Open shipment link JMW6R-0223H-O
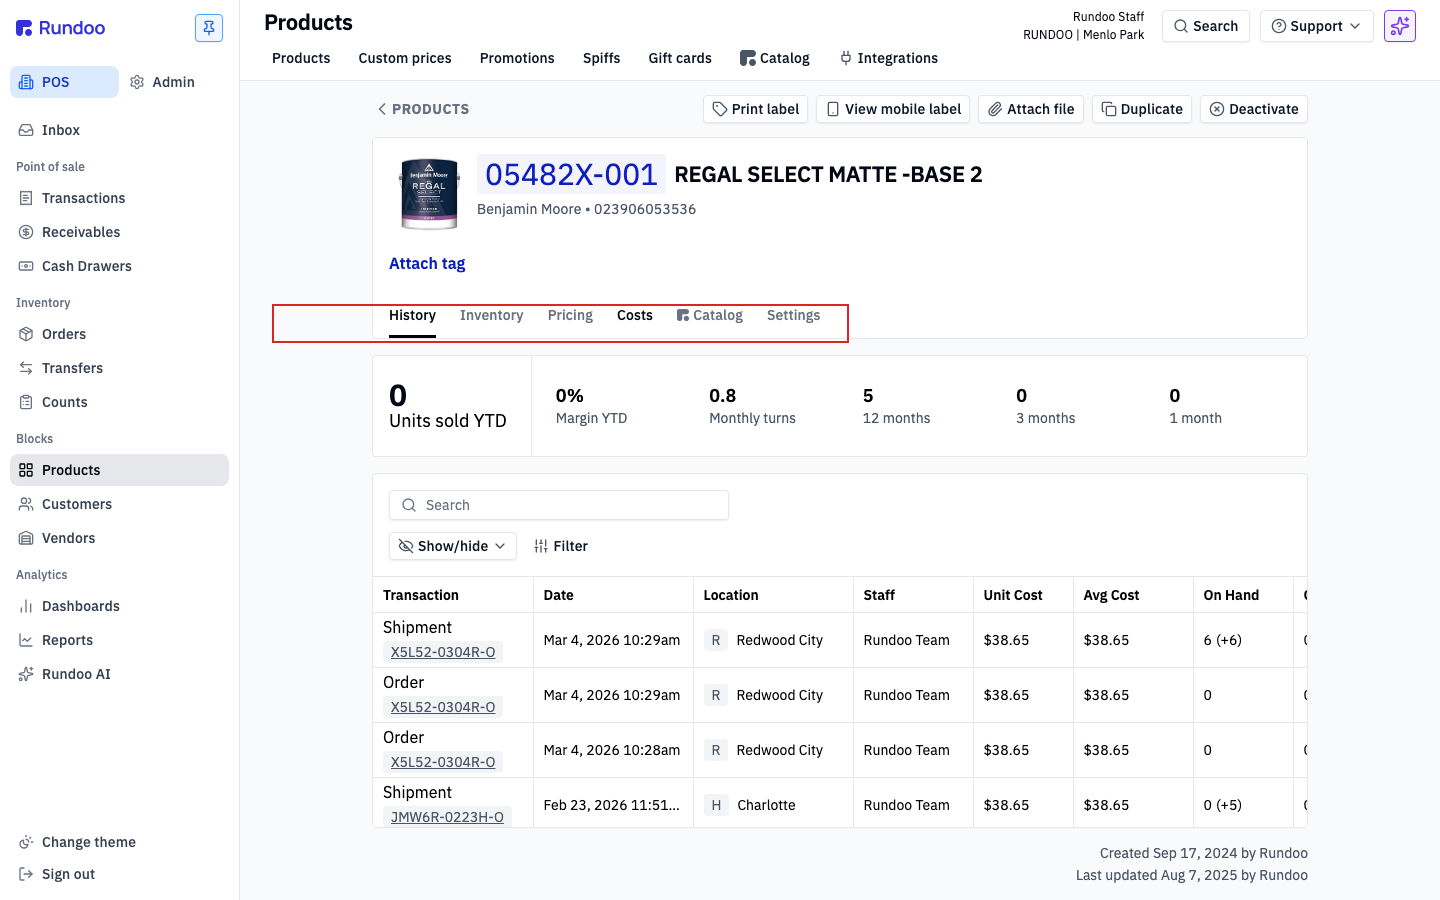The height and width of the screenshot is (900, 1440). click(x=447, y=817)
